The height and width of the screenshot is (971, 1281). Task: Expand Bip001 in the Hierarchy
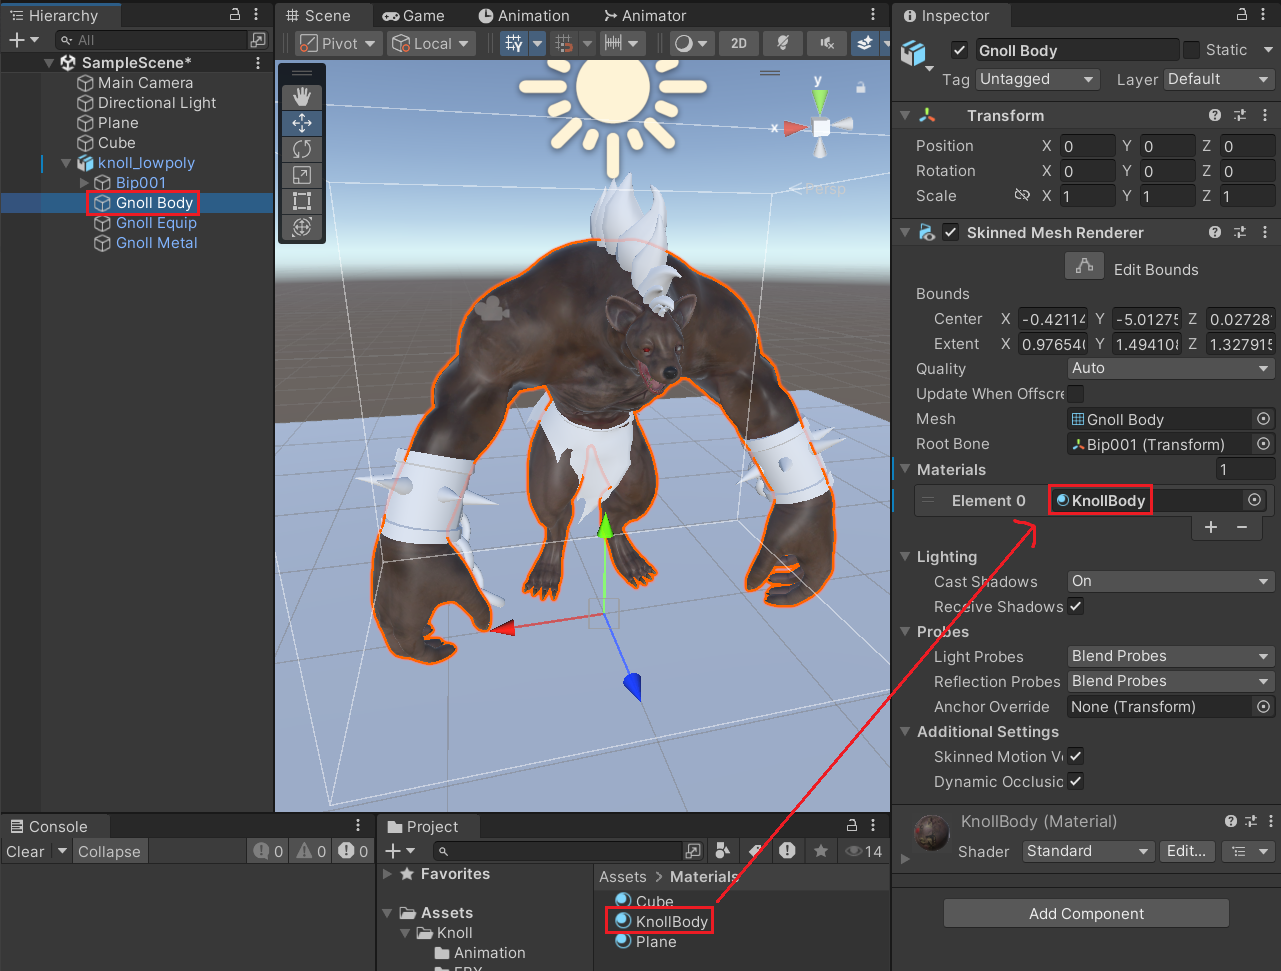84,183
